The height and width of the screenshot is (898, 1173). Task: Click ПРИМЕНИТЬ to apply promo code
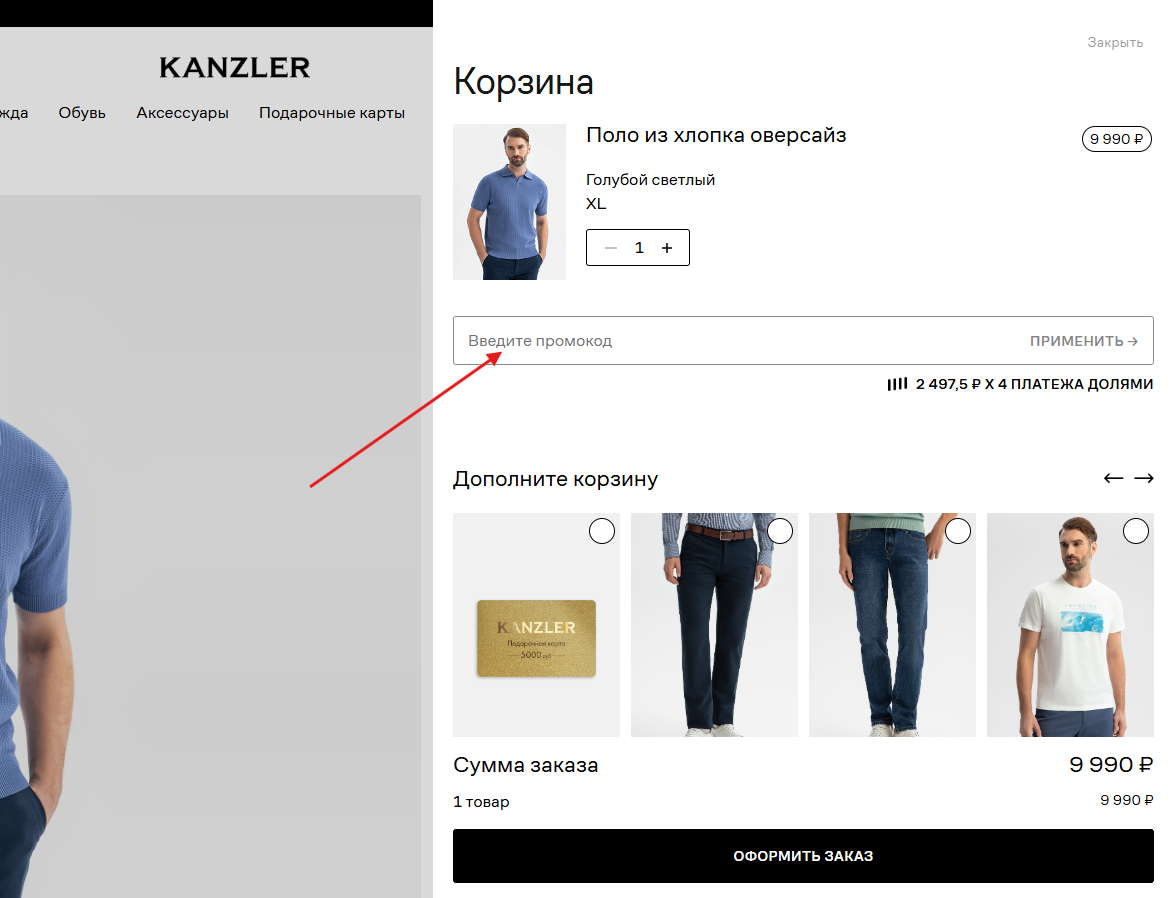1083,341
